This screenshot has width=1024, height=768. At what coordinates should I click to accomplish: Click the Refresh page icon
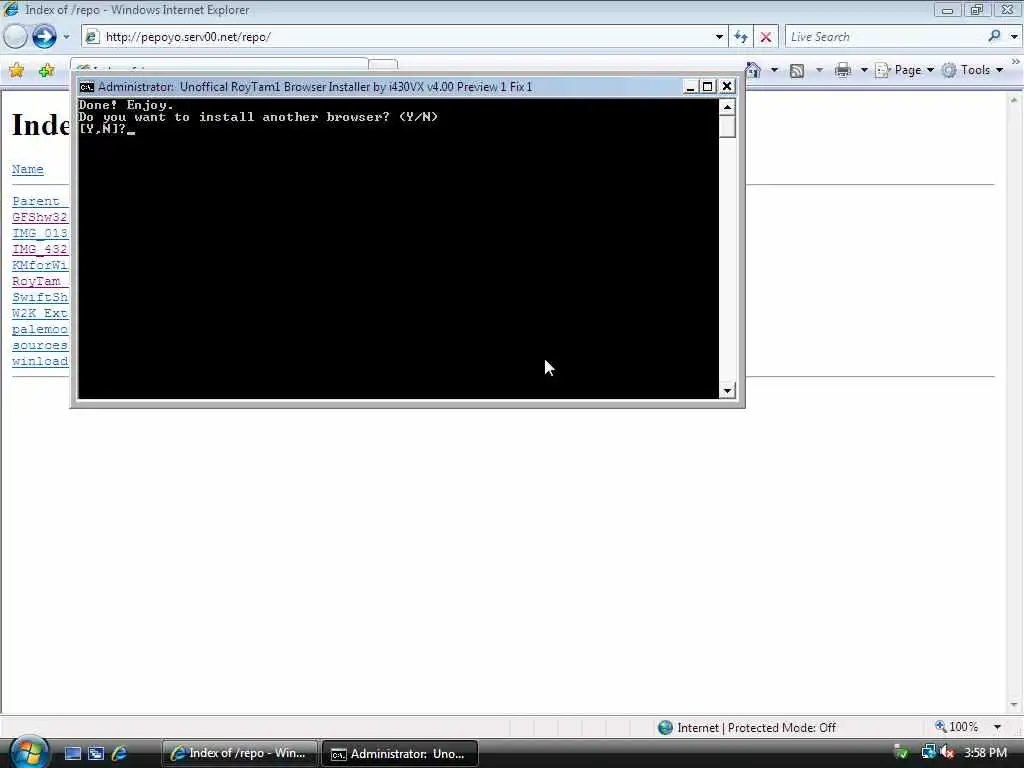[741, 37]
